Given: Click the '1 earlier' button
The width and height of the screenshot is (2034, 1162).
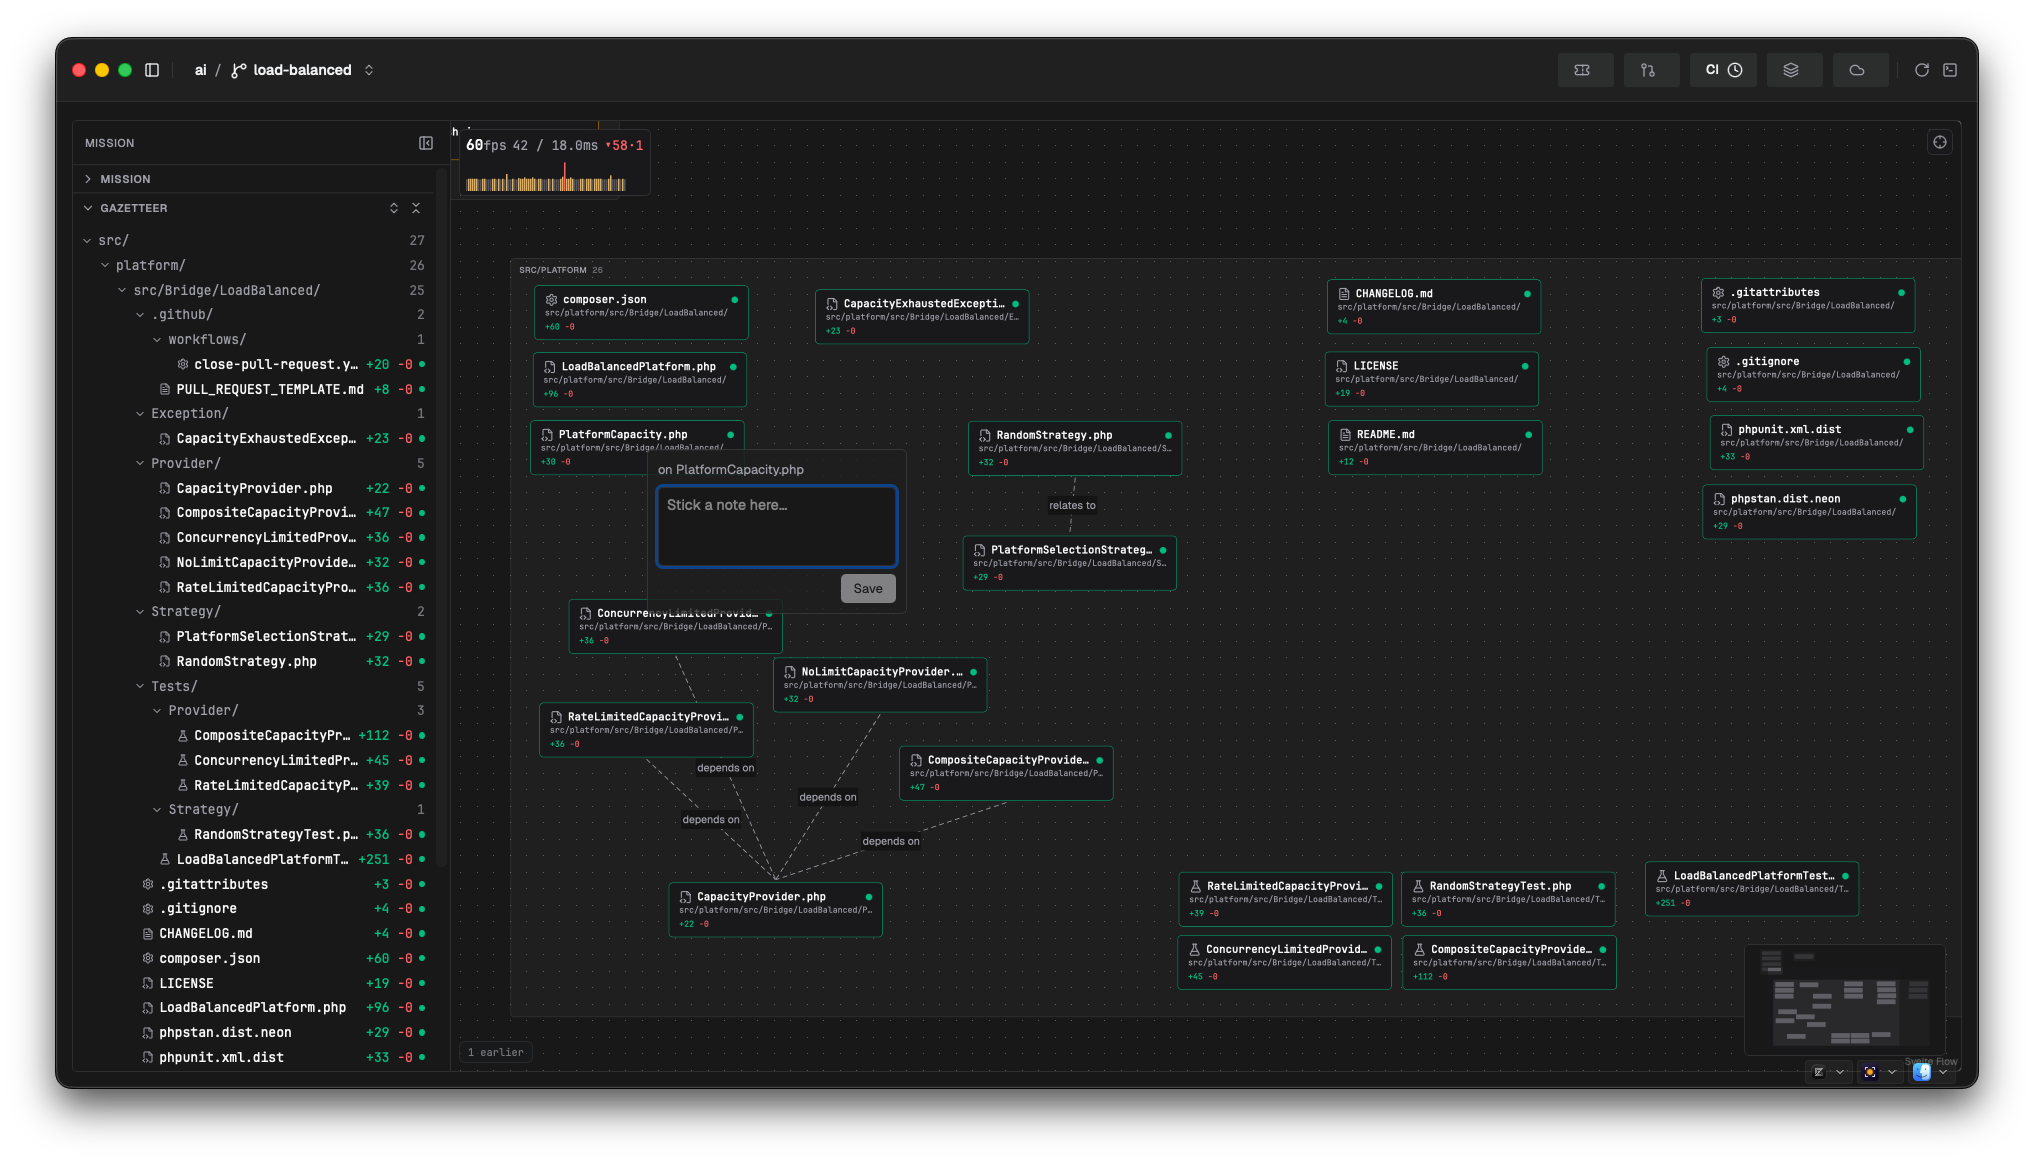Looking at the screenshot, I should (496, 1052).
